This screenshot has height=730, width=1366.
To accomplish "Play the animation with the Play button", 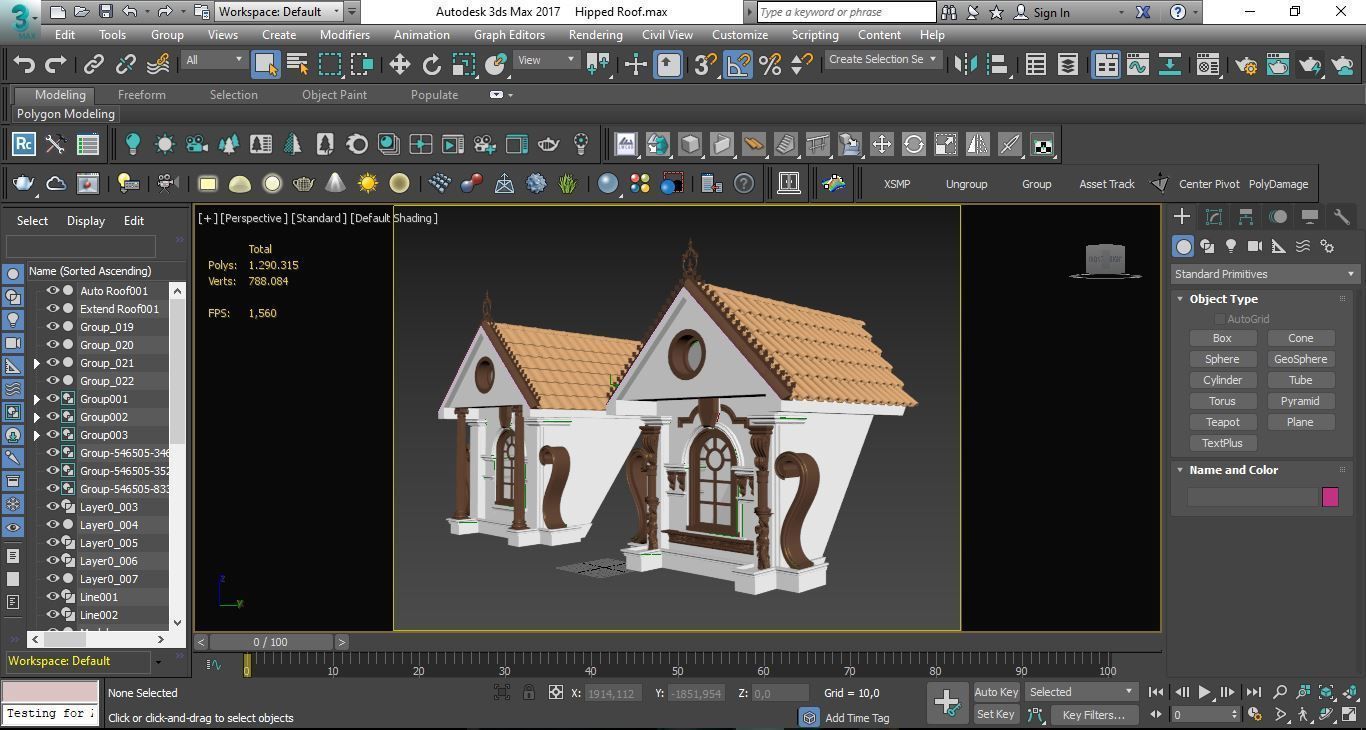I will pyautogui.click(x=1205, y=692).
